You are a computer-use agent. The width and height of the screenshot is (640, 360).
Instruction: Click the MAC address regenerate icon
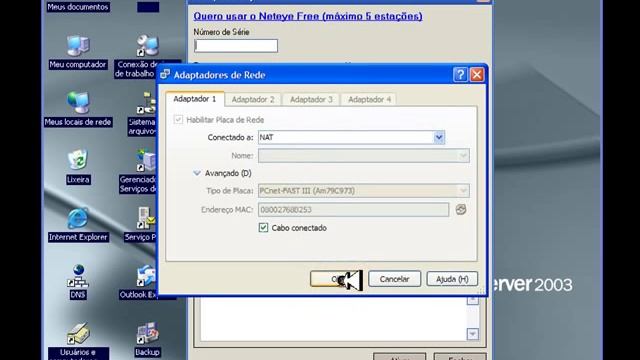461,209
